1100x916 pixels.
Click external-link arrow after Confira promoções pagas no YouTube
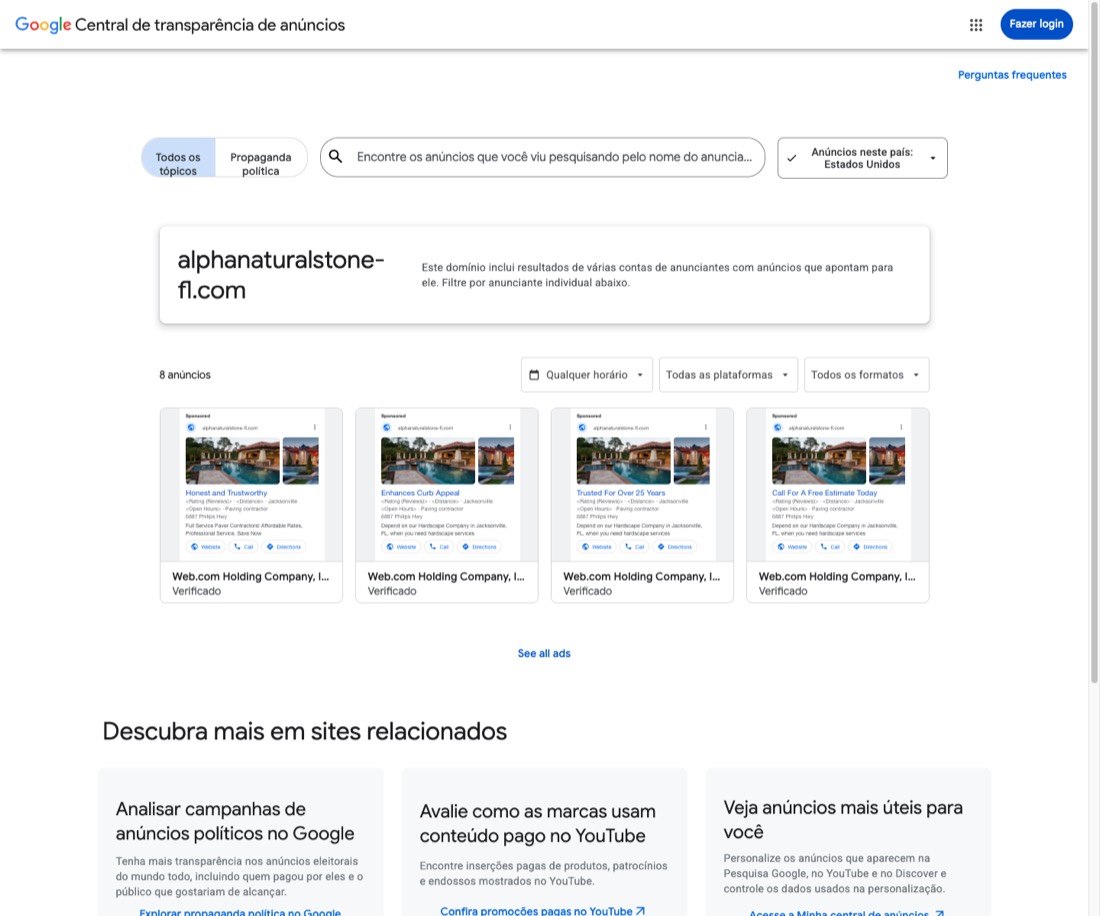tap(640, 910)
